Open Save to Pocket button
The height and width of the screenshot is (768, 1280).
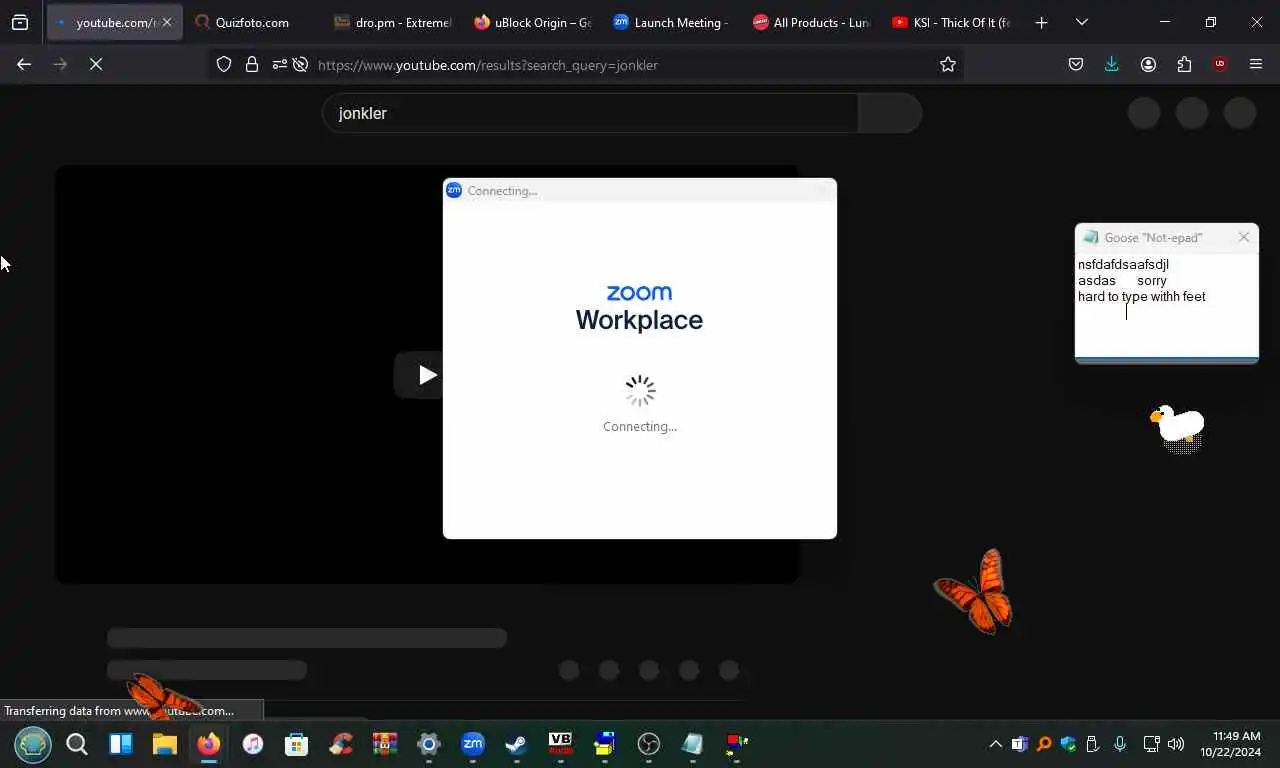tap(1076, 64)
